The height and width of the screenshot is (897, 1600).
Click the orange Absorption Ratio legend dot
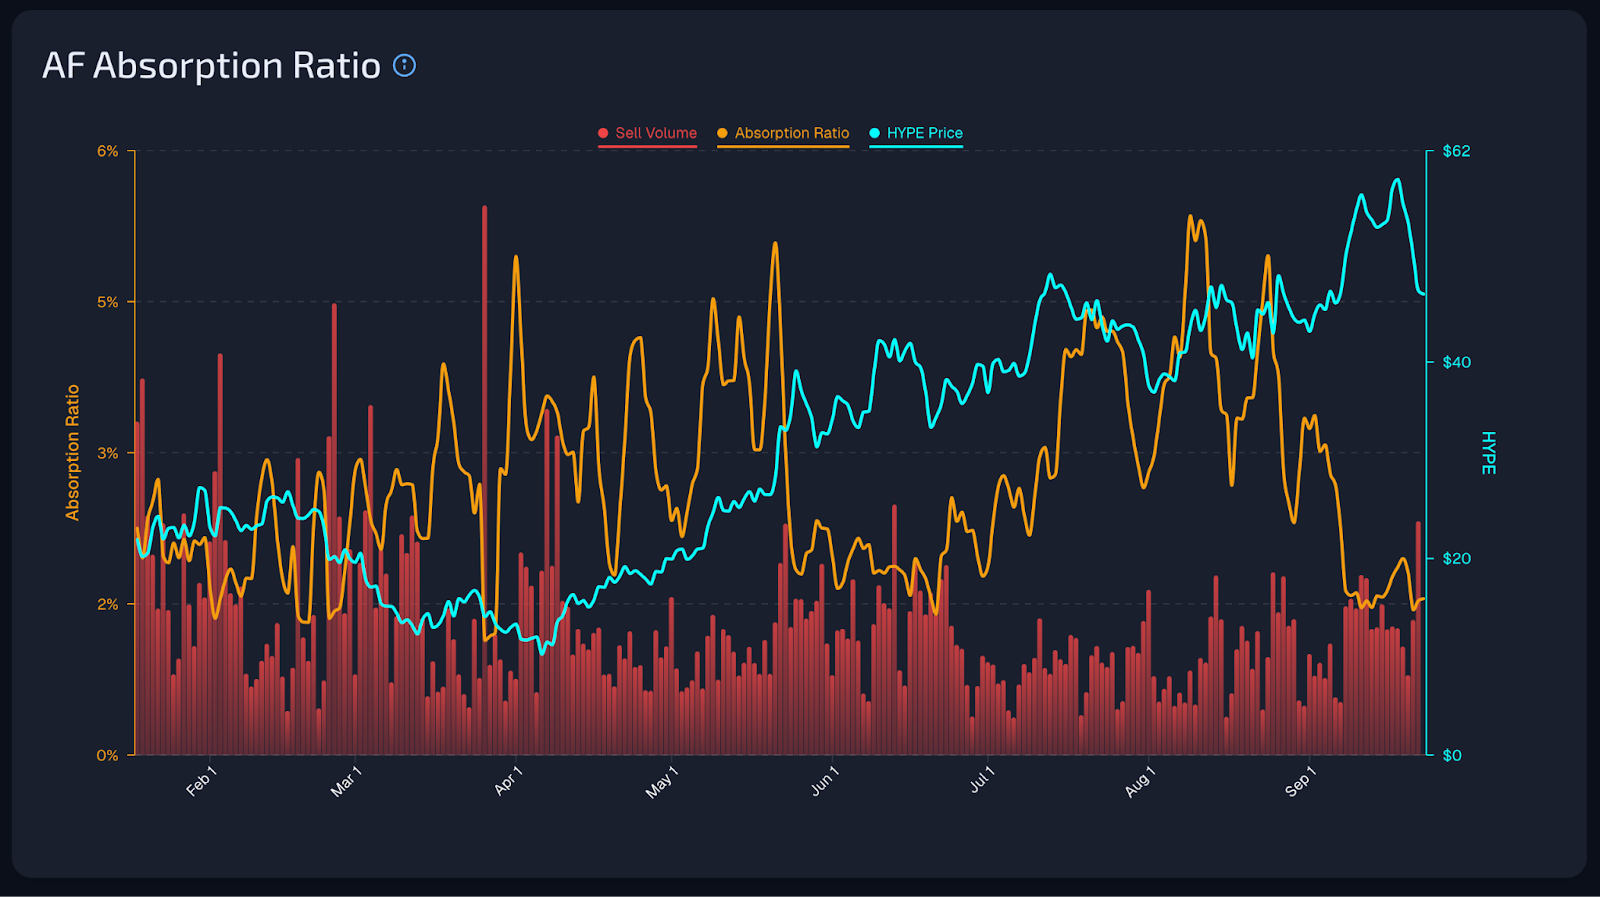pyautogui.click(x=722, y=133)
